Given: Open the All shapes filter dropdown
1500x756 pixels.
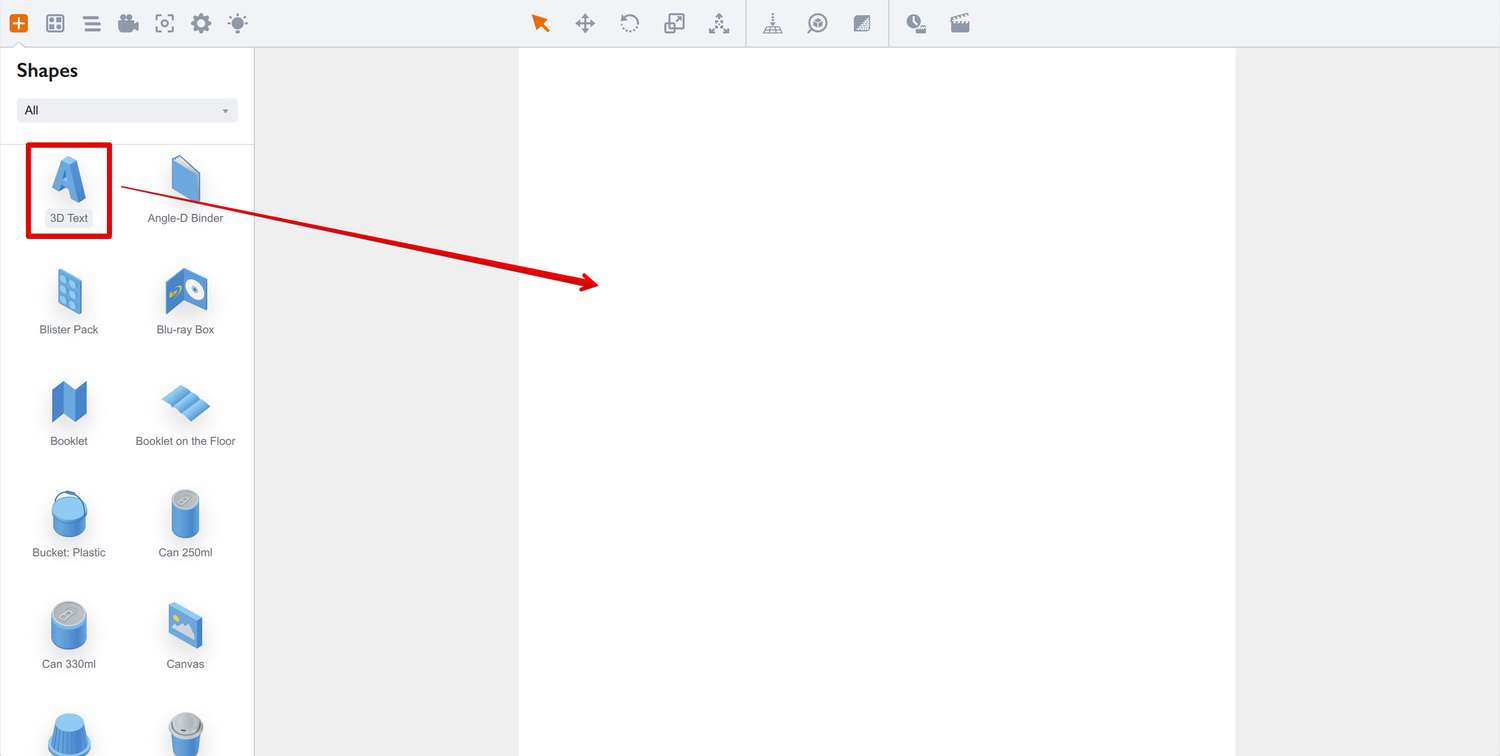Looking at the screenshot, I should click(127, 110).
